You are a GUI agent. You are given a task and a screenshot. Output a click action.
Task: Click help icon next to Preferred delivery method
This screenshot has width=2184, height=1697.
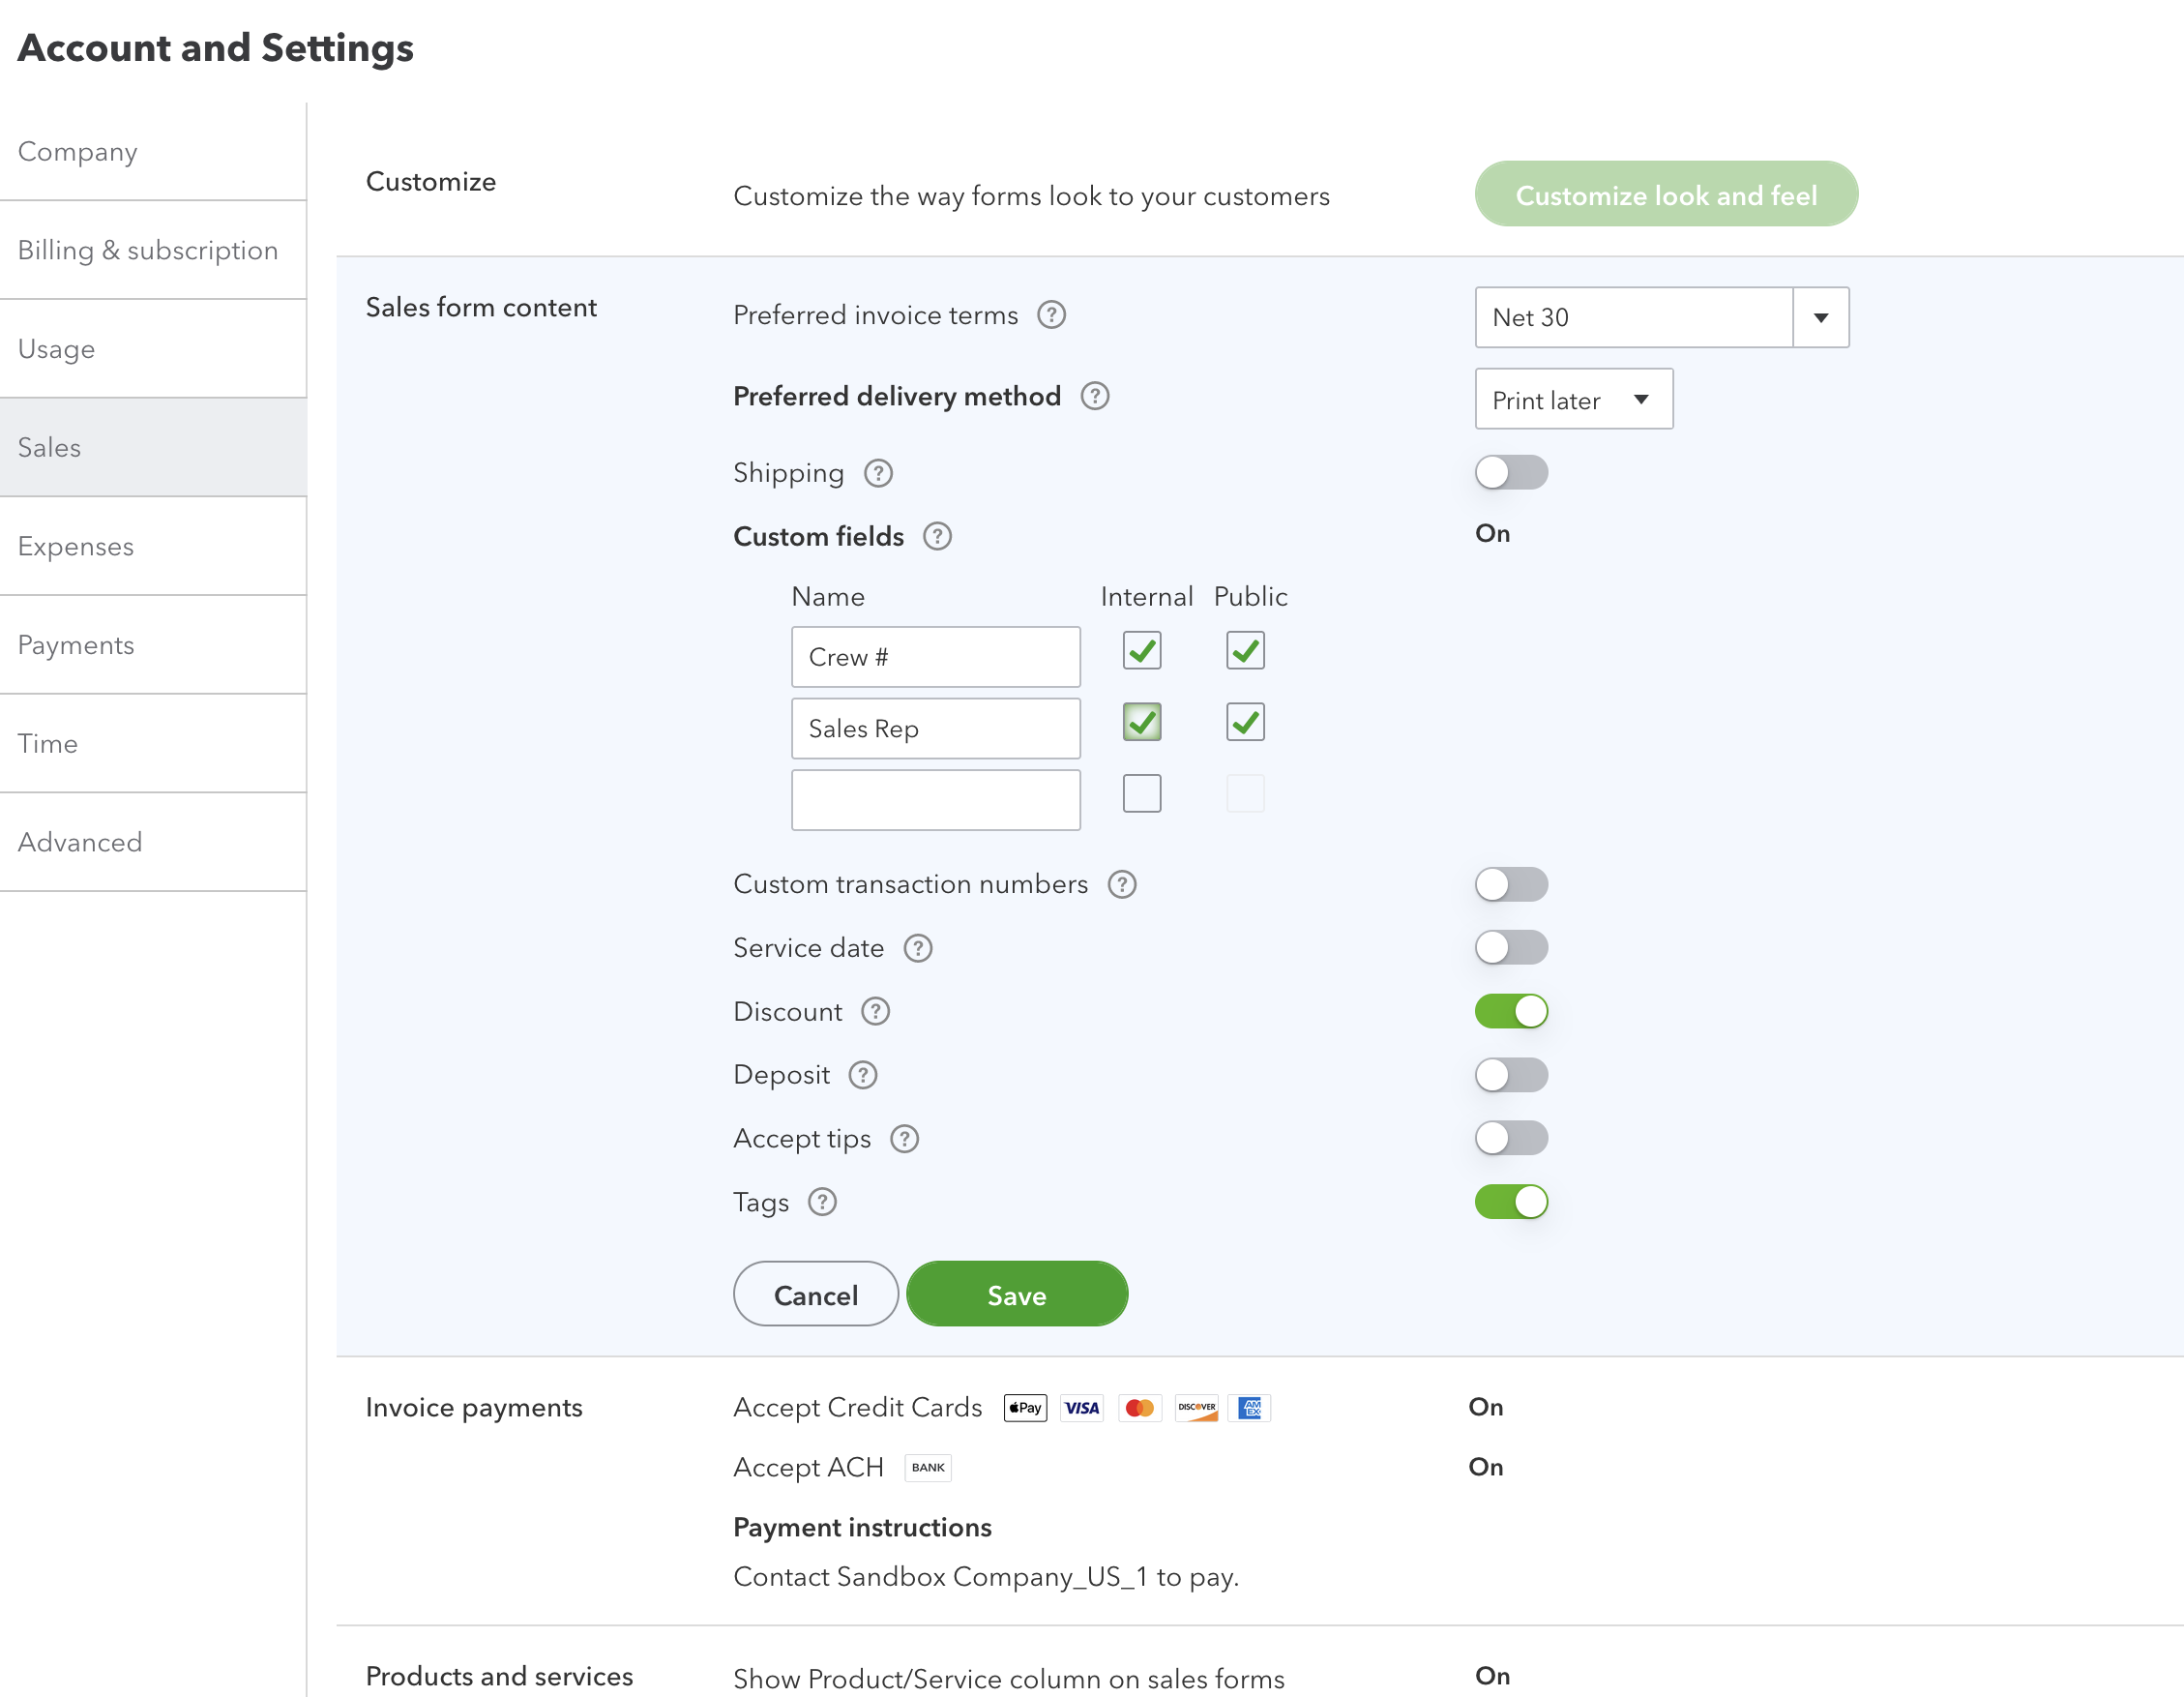1095,396
